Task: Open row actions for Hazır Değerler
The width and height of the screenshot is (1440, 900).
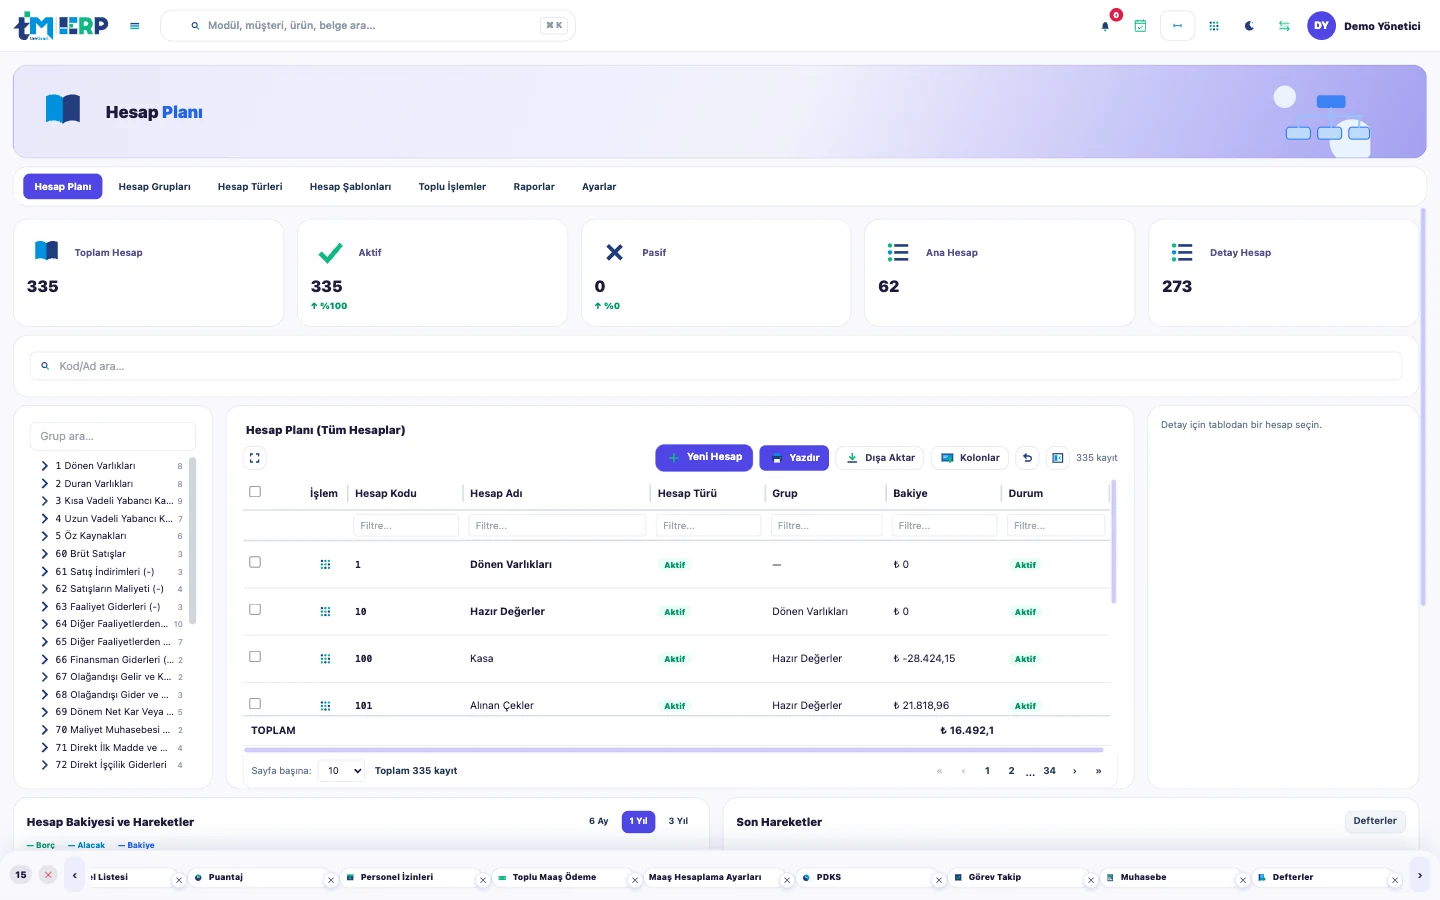Action: (325, 612)
